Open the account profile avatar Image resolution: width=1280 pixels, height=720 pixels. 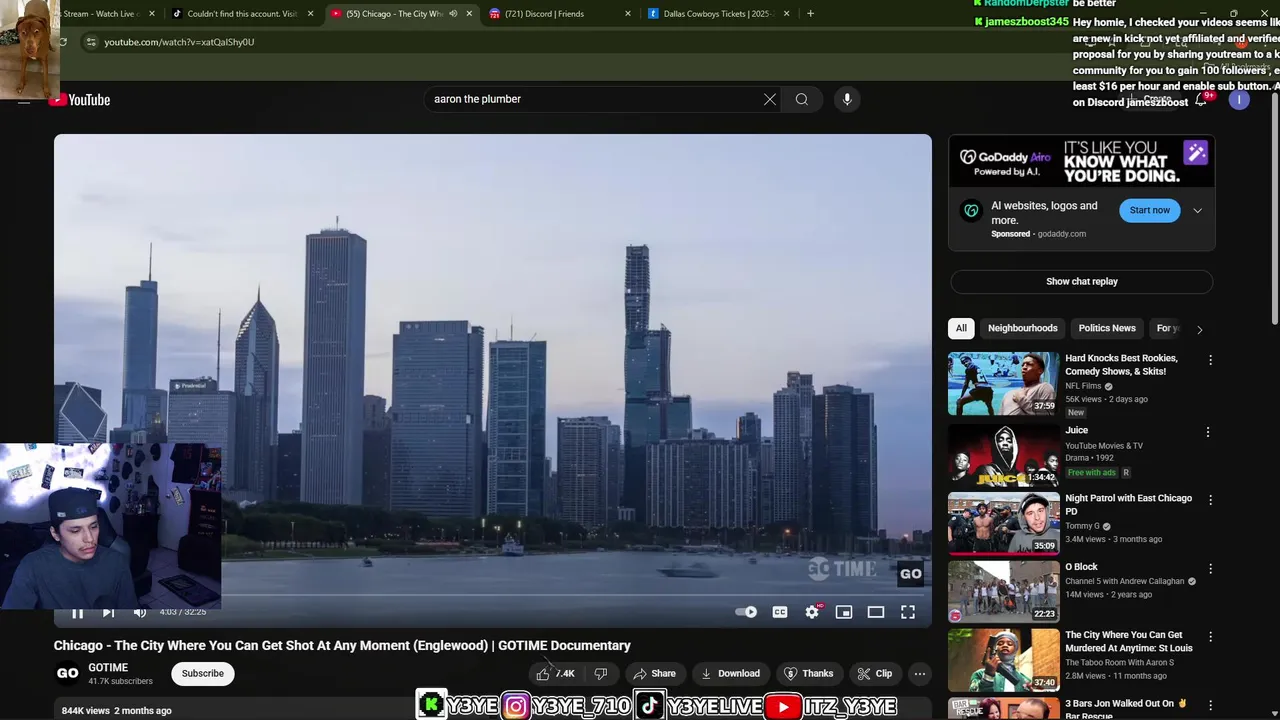(1239, 100)
